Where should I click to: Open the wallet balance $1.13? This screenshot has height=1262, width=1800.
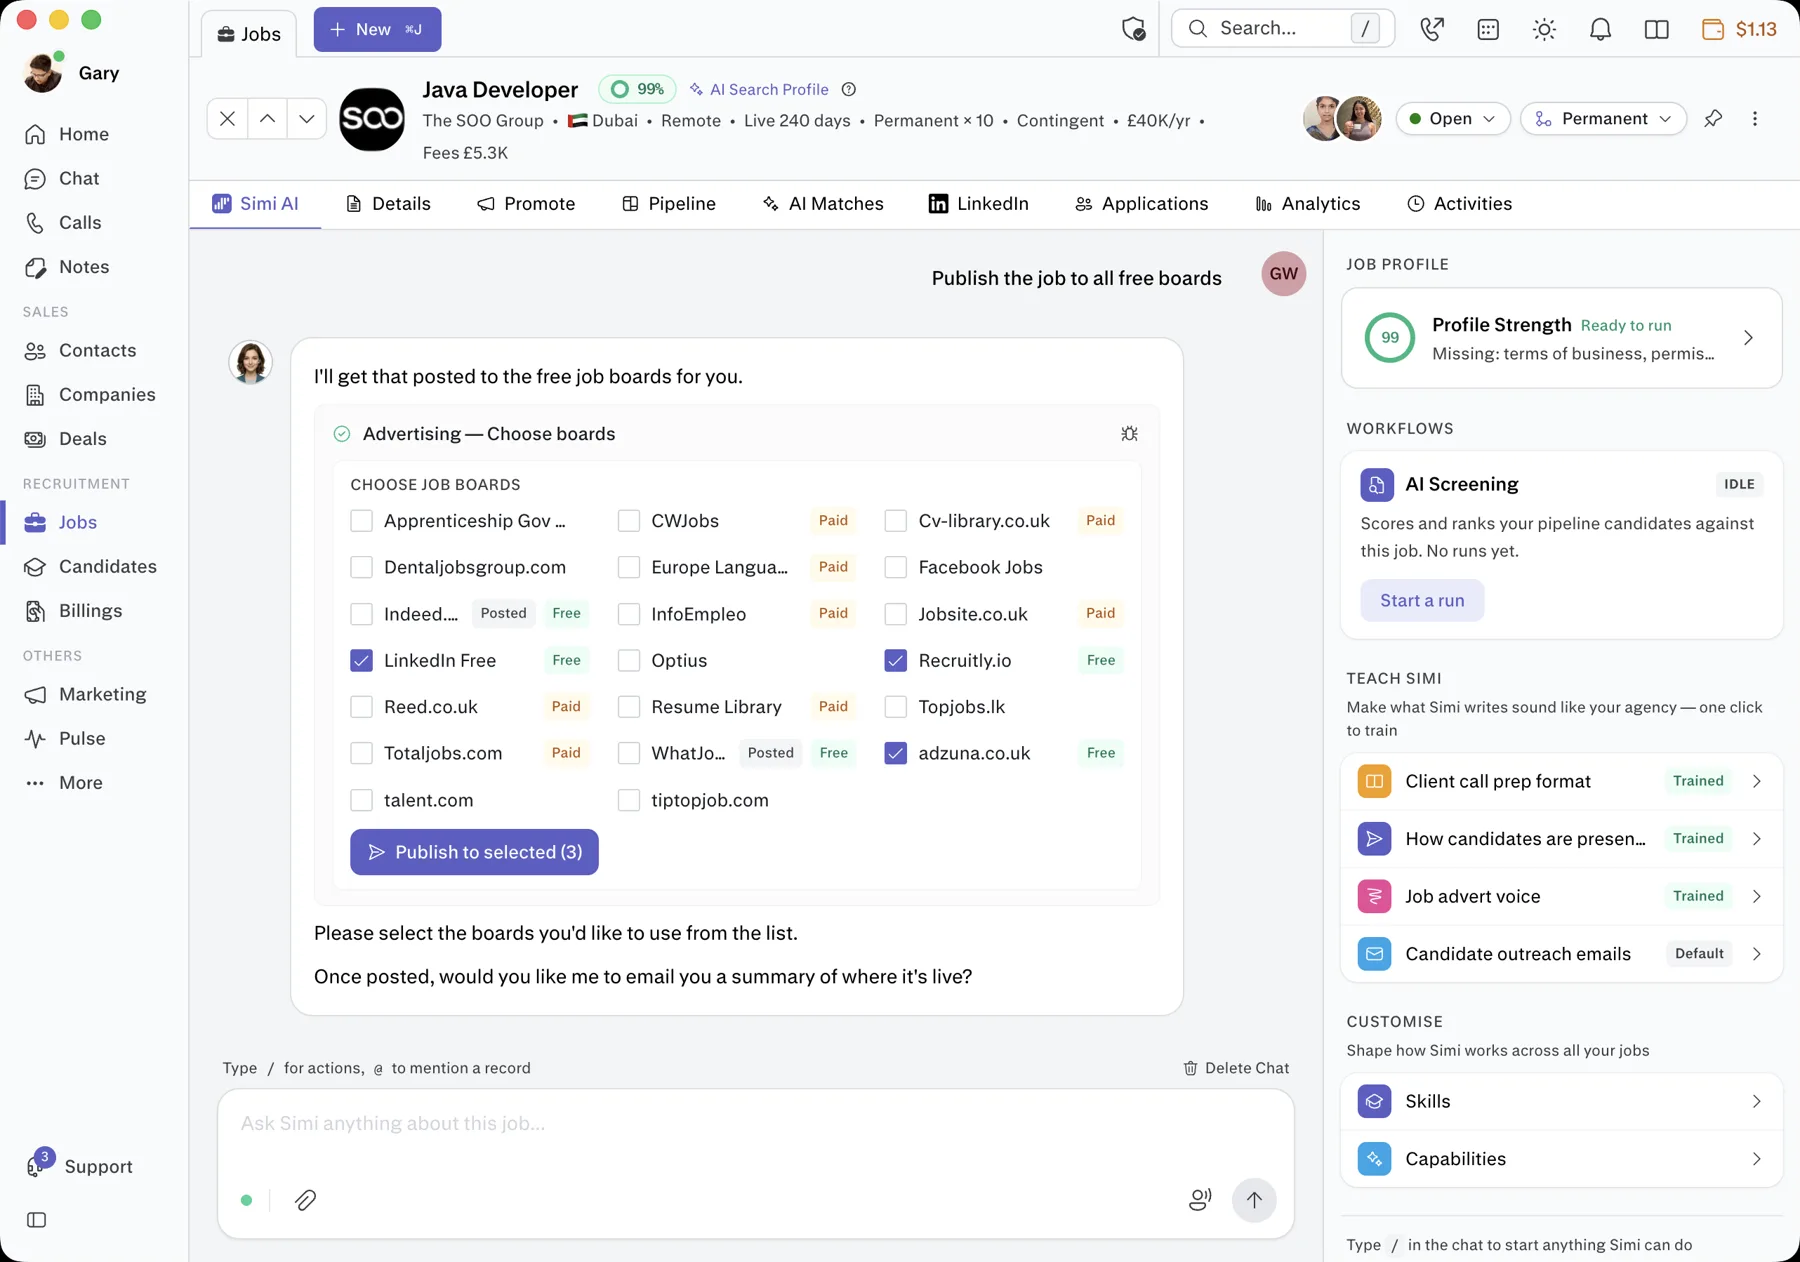pyautogui.click(x=1739, y=29)
